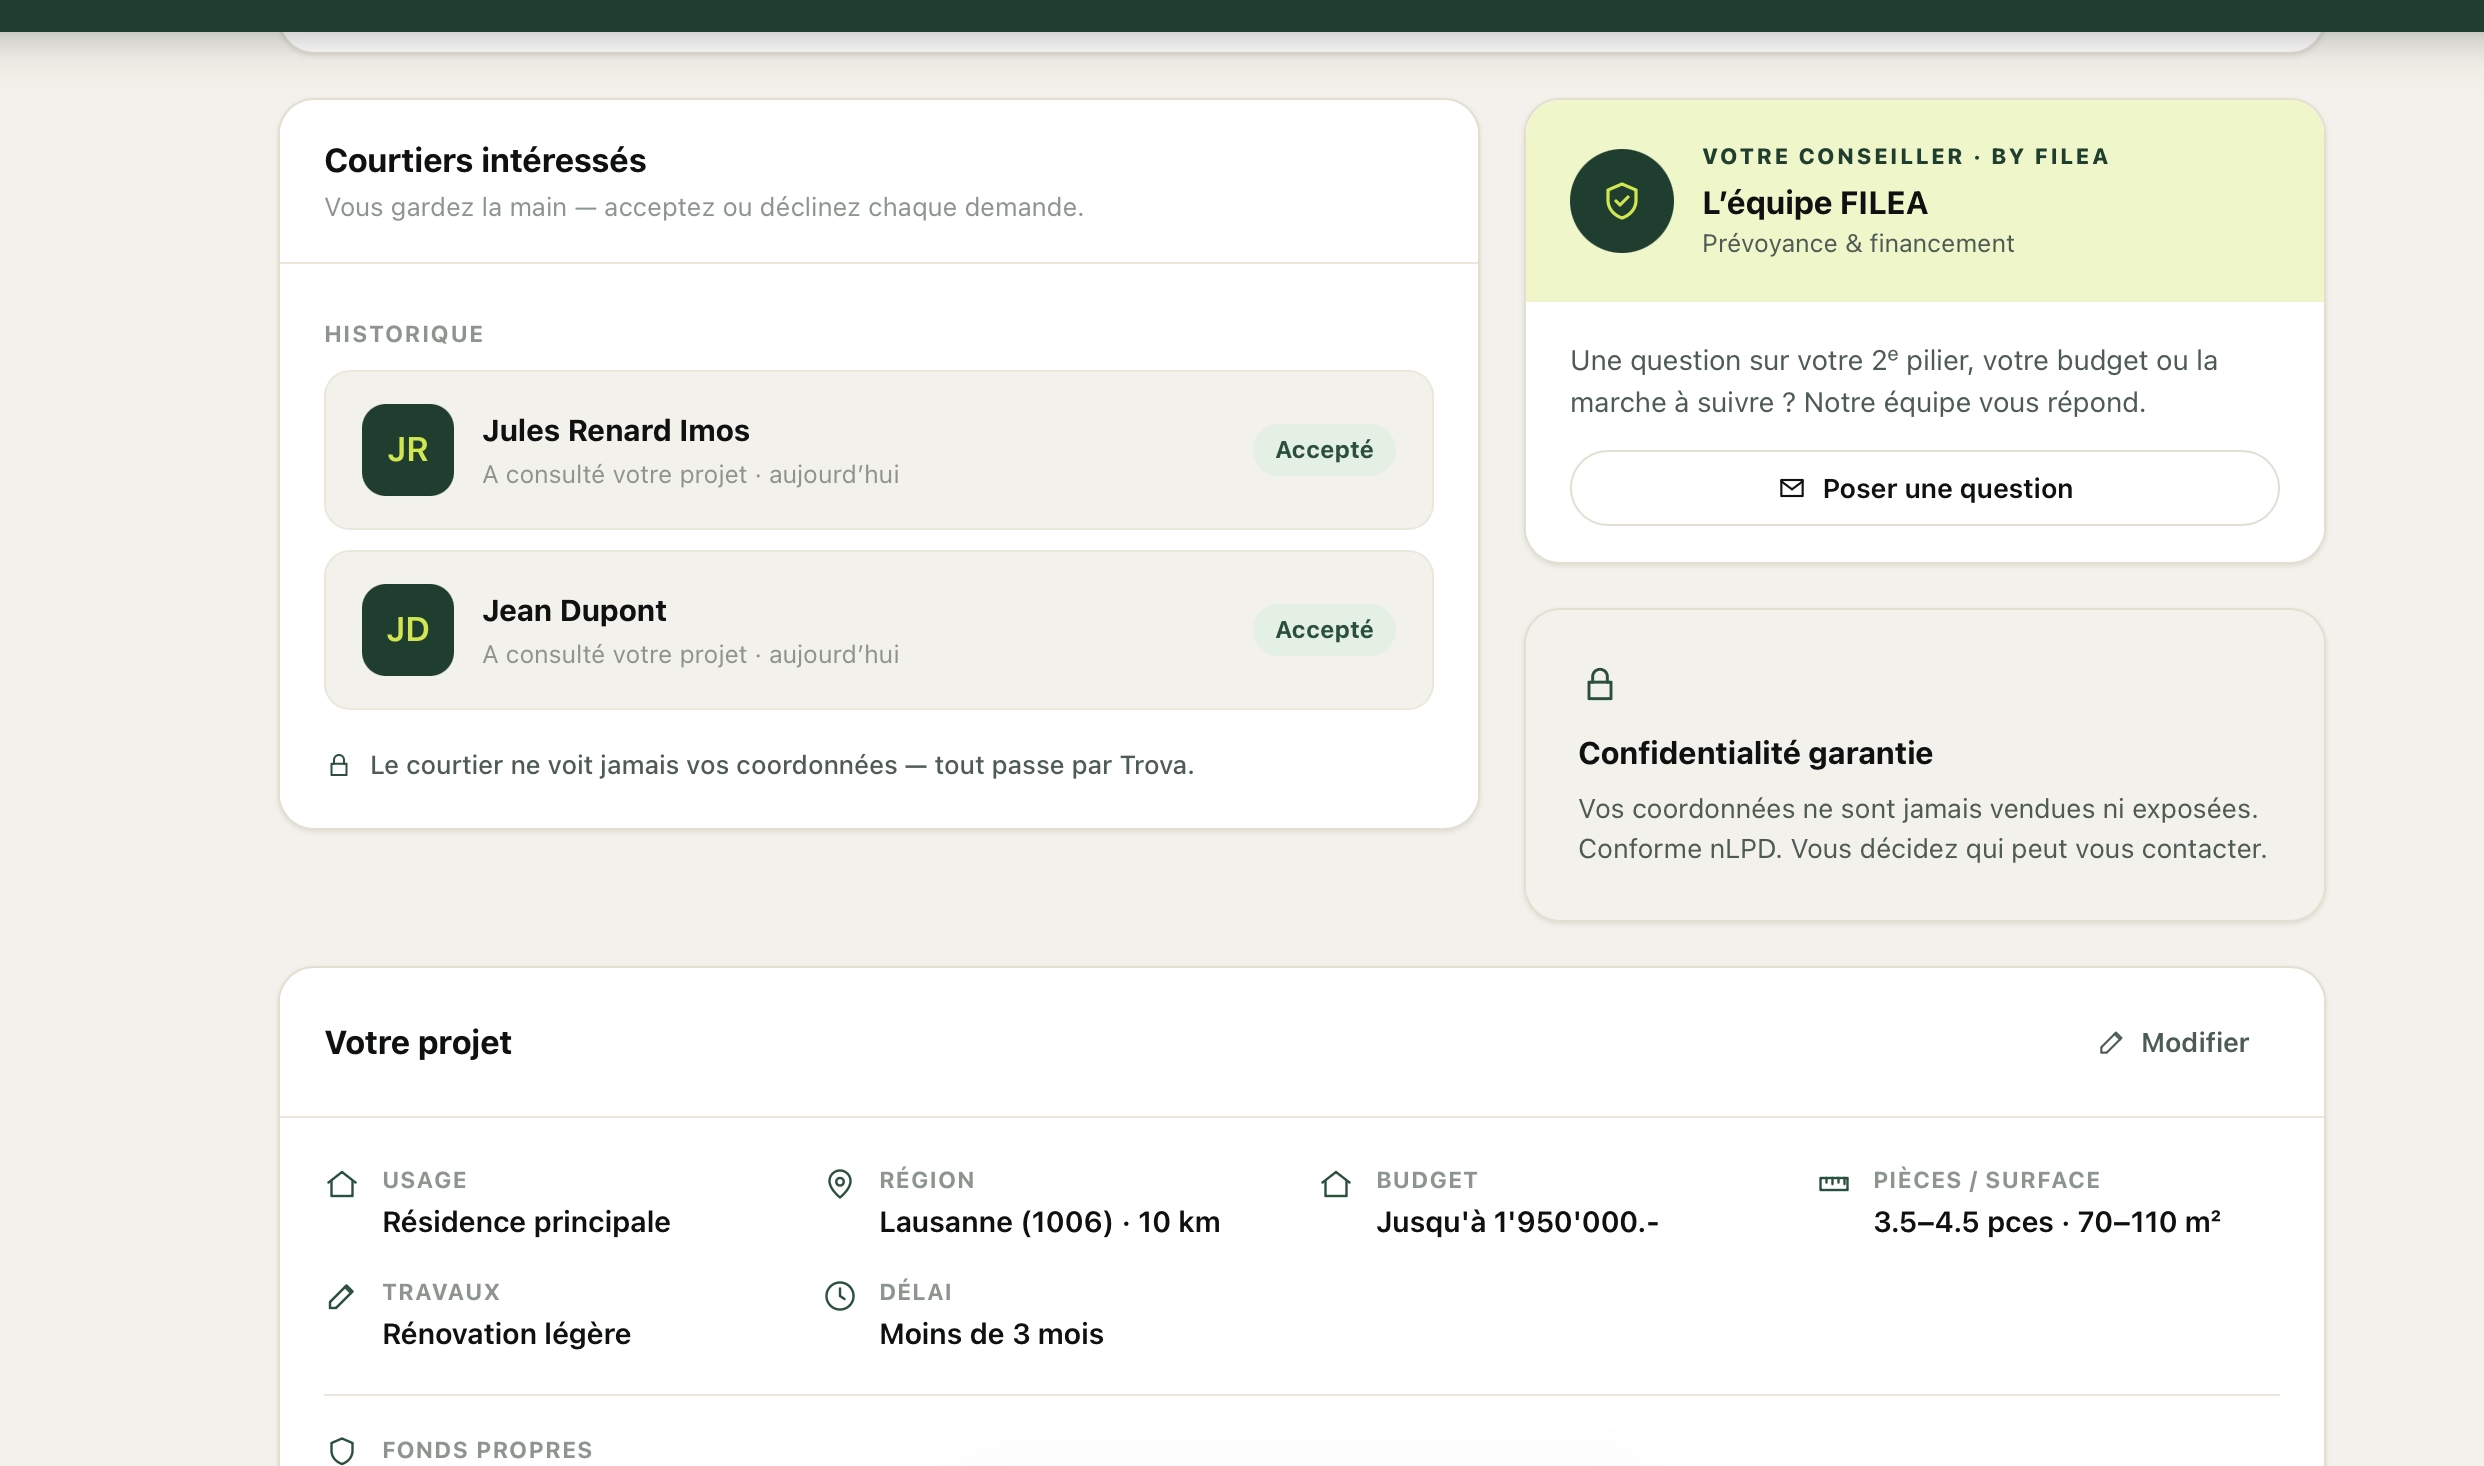
Task: Open the Jules Renard Imos broker card
Action: tap(879, 450)
